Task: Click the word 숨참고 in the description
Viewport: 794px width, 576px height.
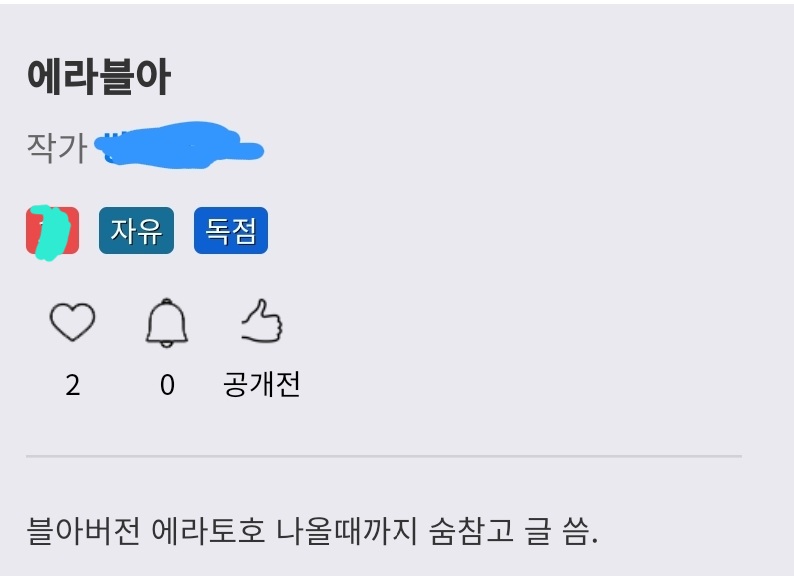Action: pos(471,530)
